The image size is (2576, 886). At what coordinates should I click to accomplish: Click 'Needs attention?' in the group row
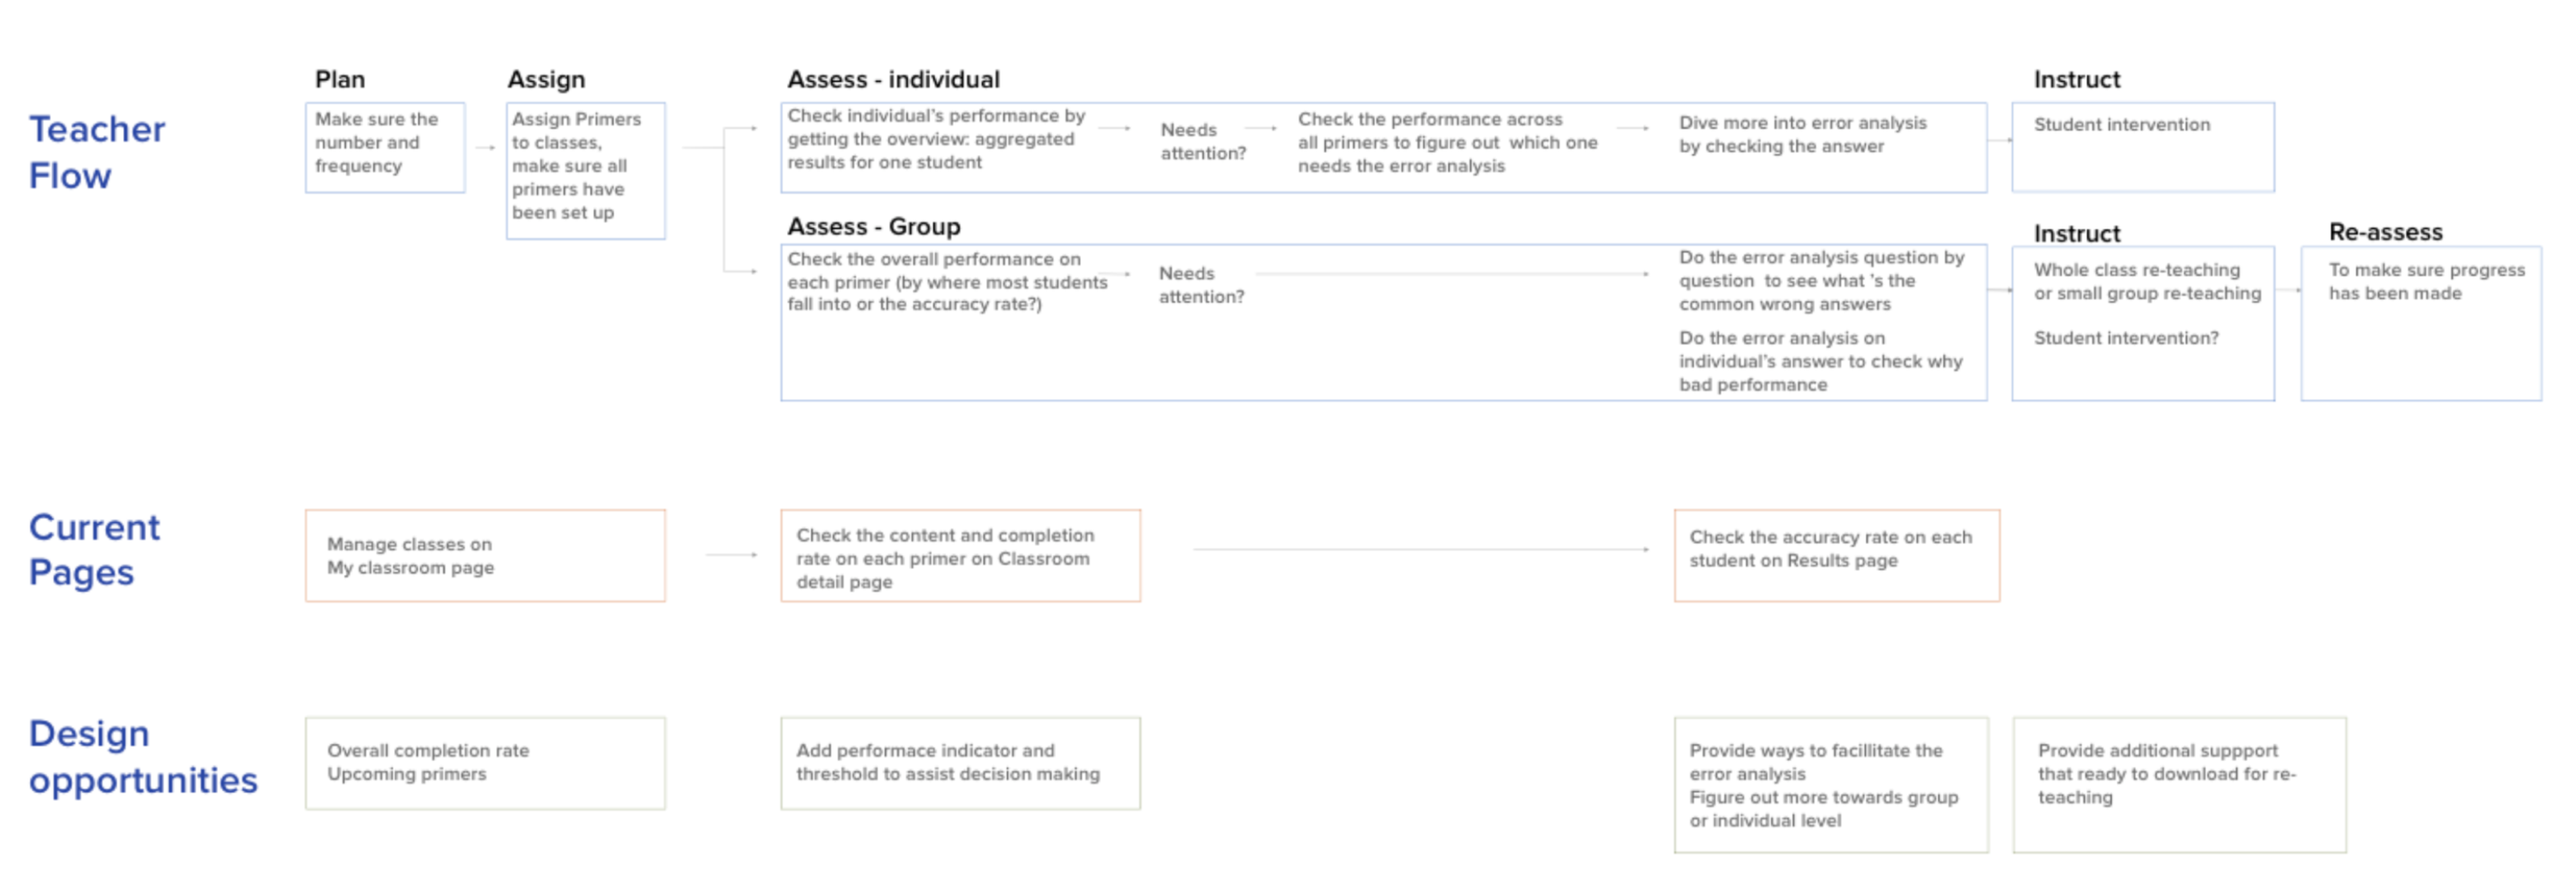(x=1200, y=284)
